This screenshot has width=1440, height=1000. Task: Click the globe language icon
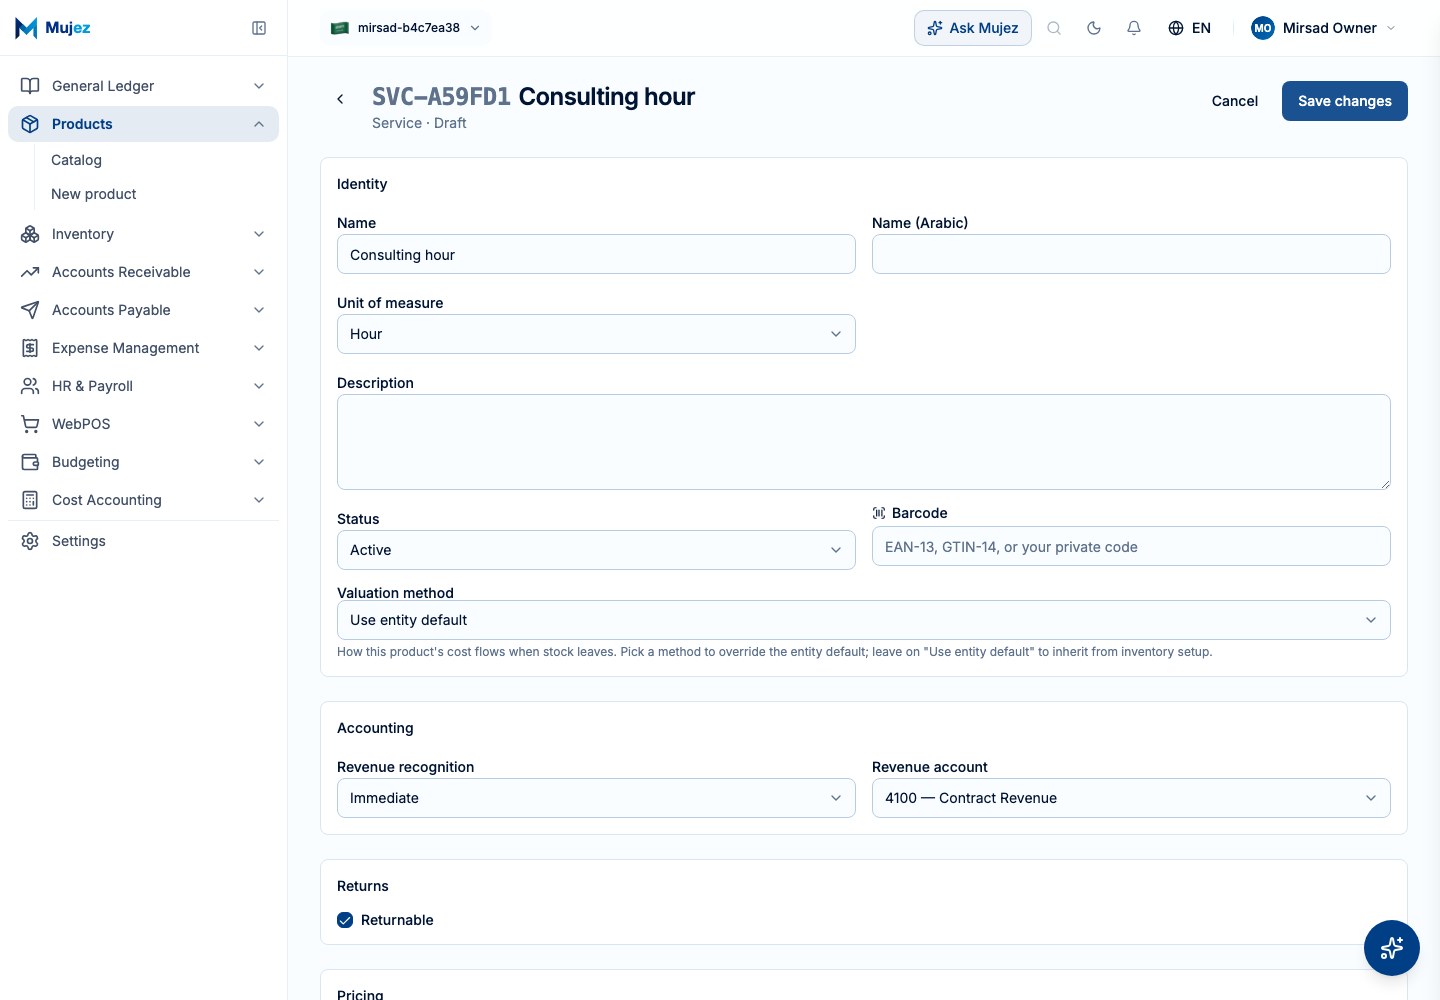tap(1176, 28)
